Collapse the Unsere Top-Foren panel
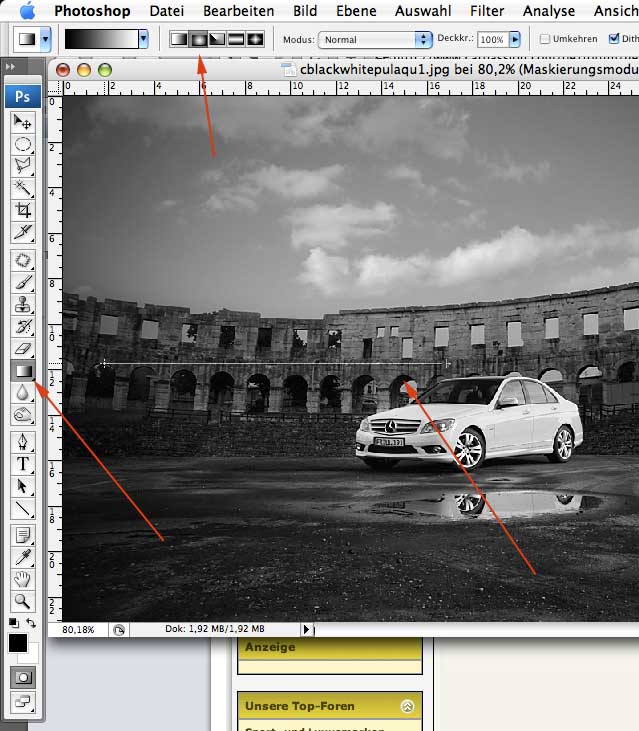 (407, 706)
